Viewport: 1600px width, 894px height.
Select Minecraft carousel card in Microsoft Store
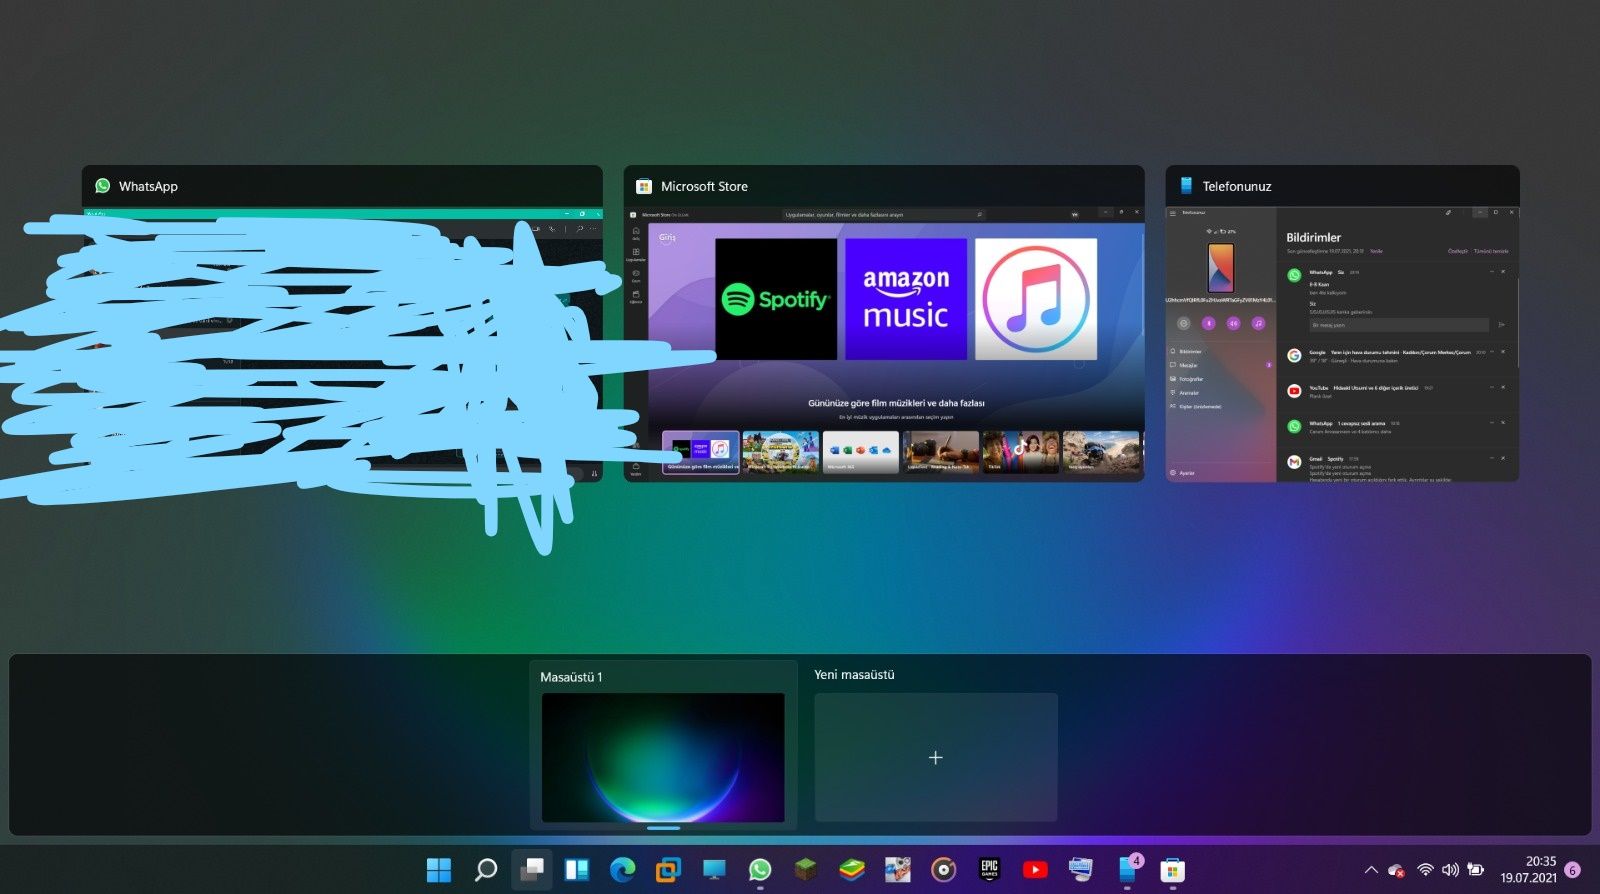(x=781, y=452)
